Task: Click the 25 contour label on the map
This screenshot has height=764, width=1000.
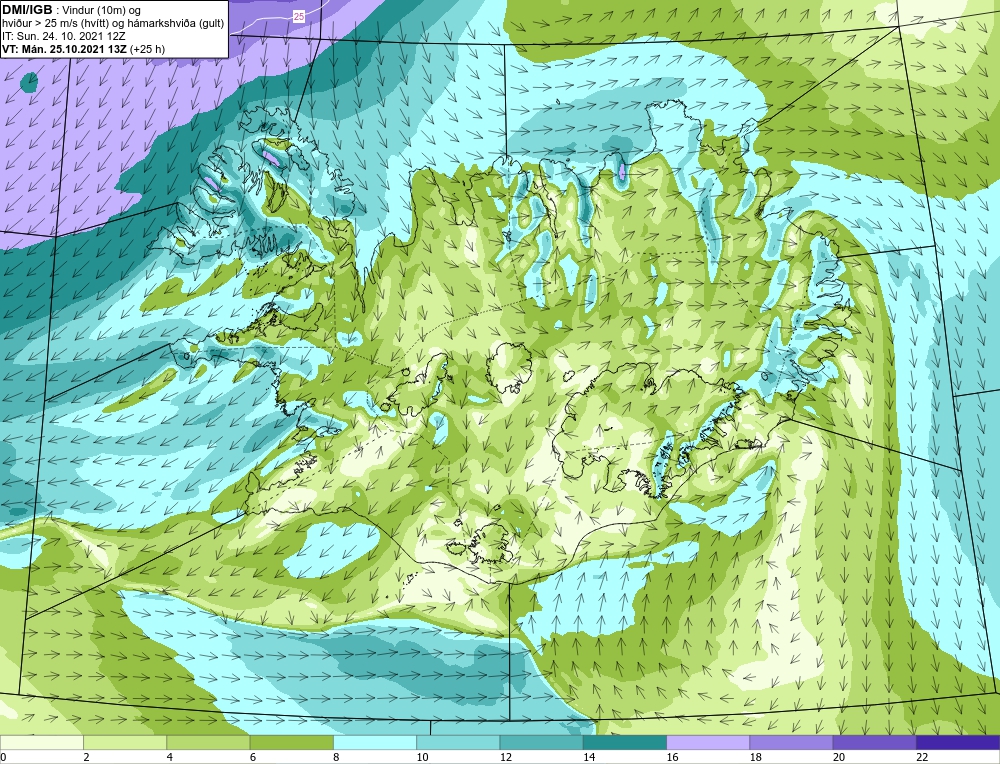Action: (299, 17)
